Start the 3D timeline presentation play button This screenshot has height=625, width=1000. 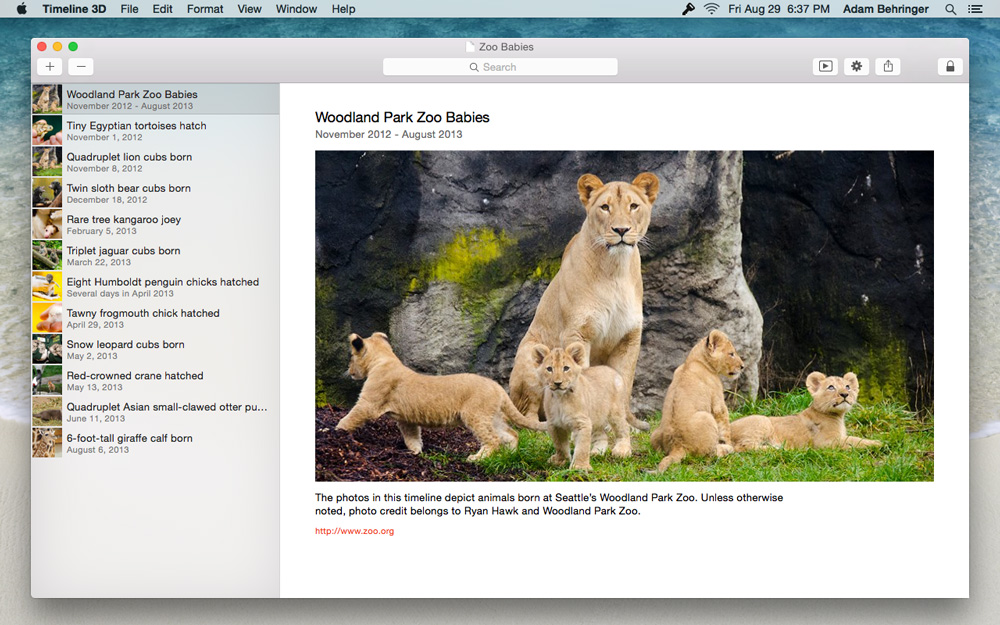(825, 66)
